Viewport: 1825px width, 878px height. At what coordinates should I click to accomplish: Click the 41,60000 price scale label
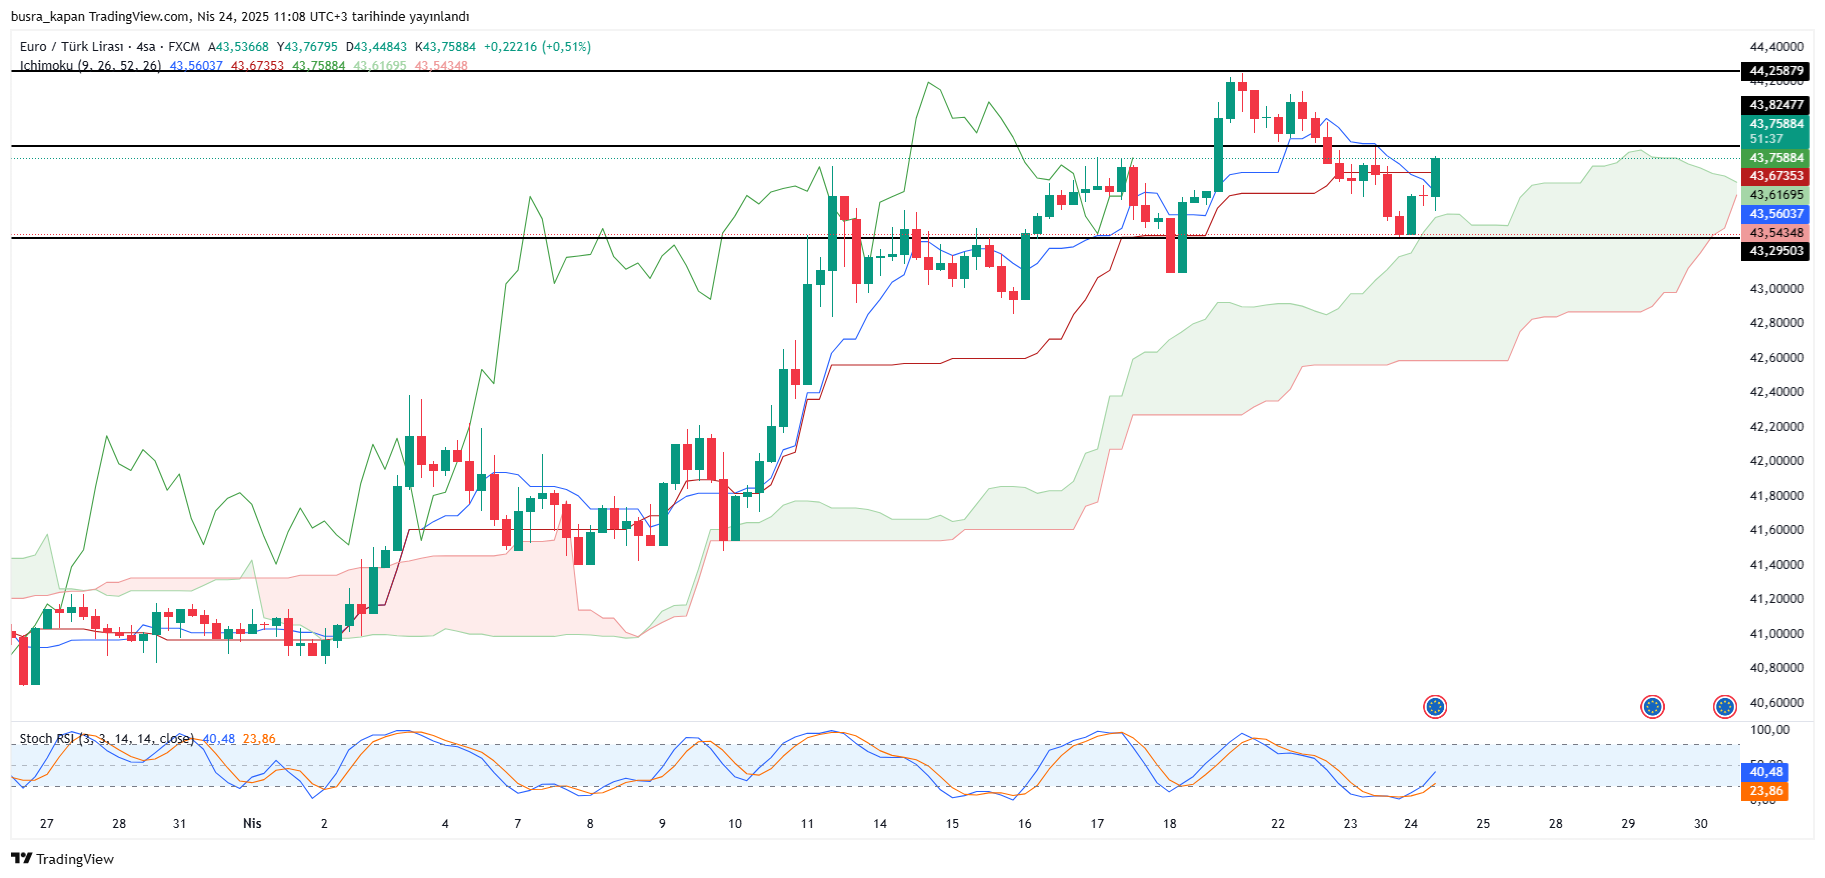coord(1776,530)
